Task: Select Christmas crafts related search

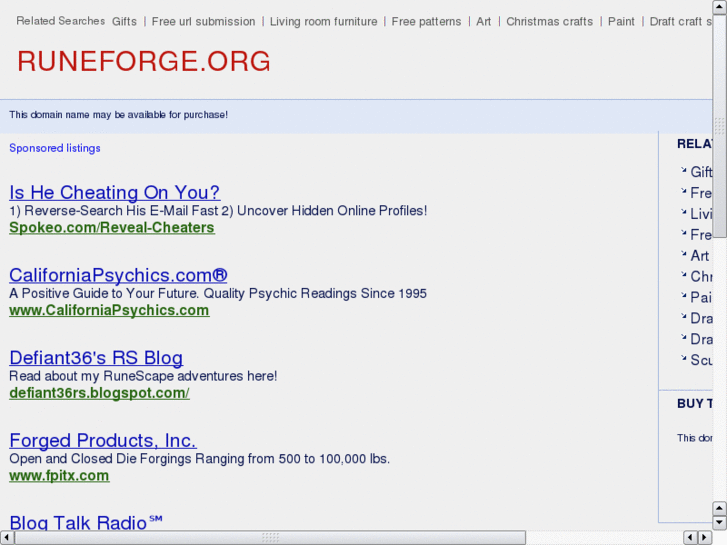Action: click(x=549, y=22)
